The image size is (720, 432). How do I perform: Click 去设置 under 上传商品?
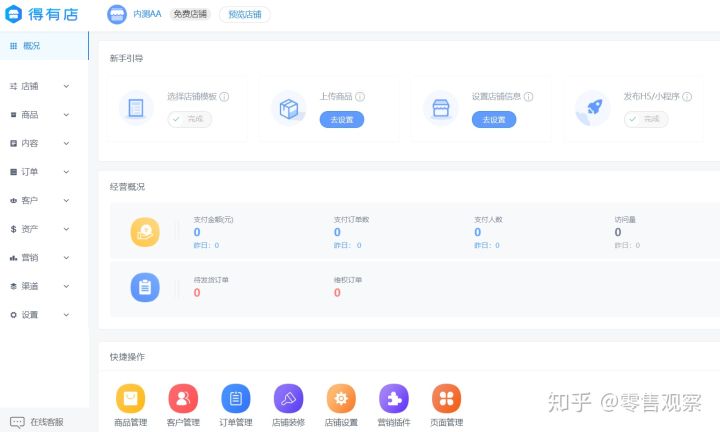[x=342, y=120]
